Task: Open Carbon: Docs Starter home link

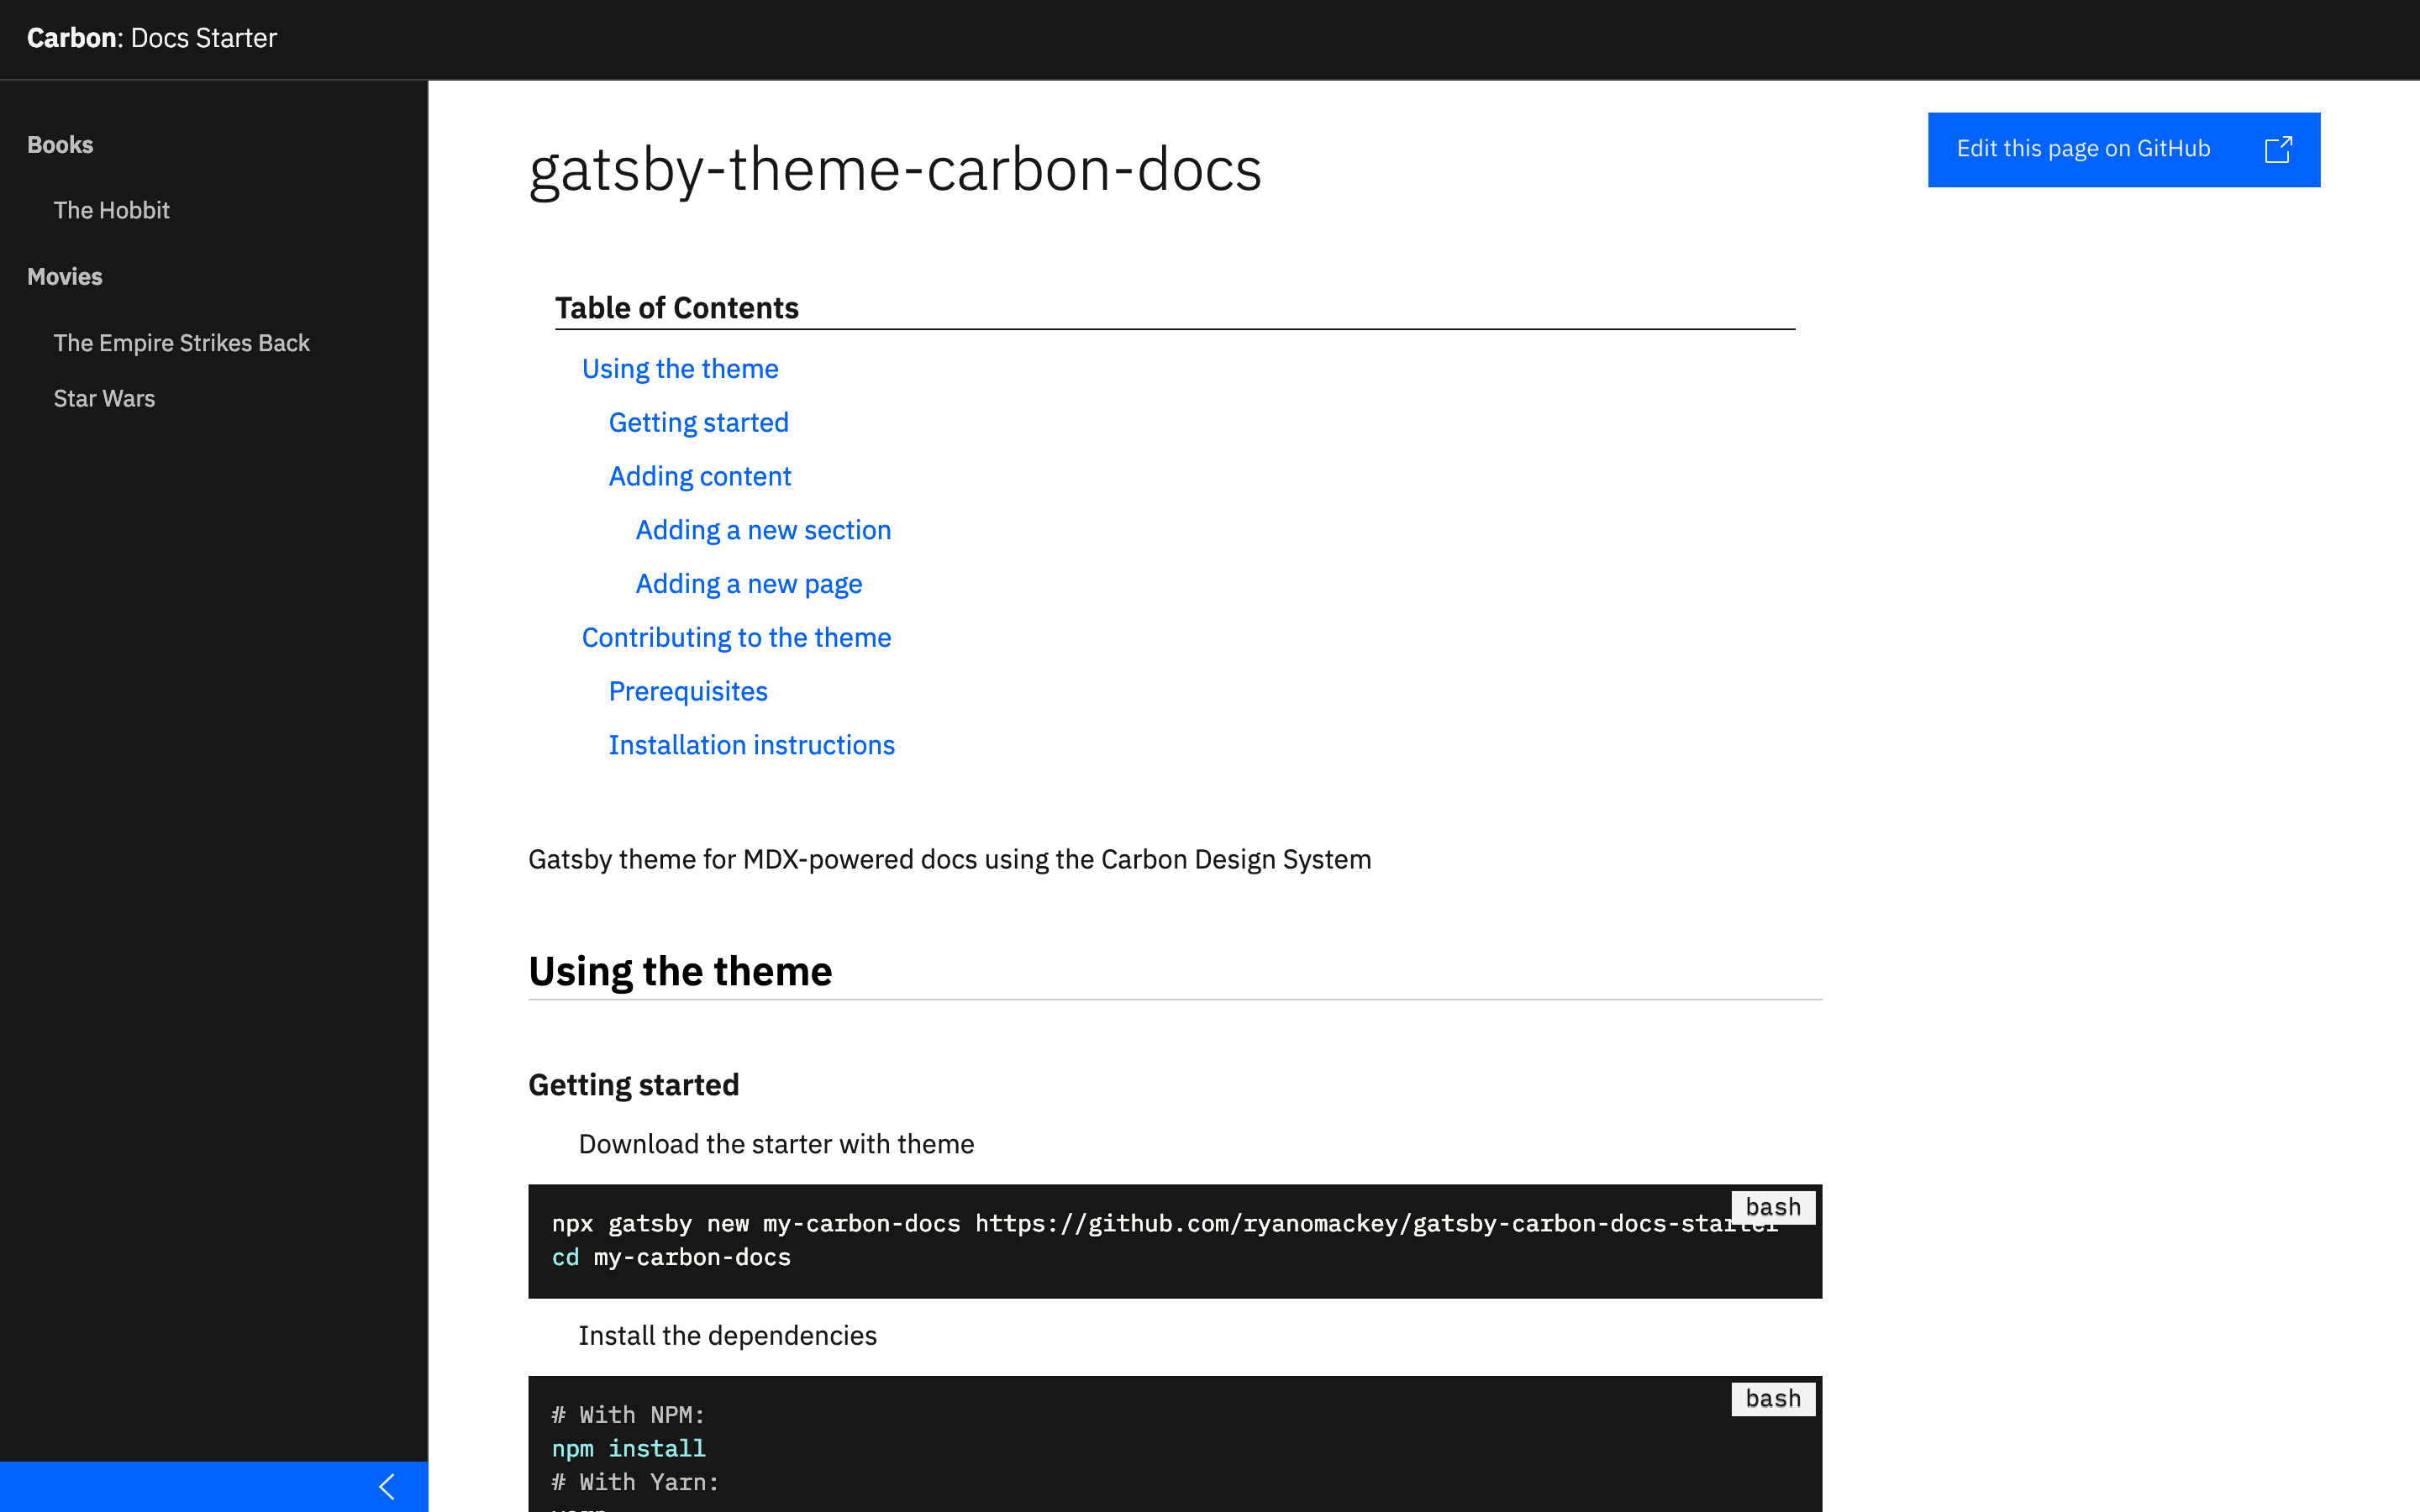Action: [x=152, y=38]
